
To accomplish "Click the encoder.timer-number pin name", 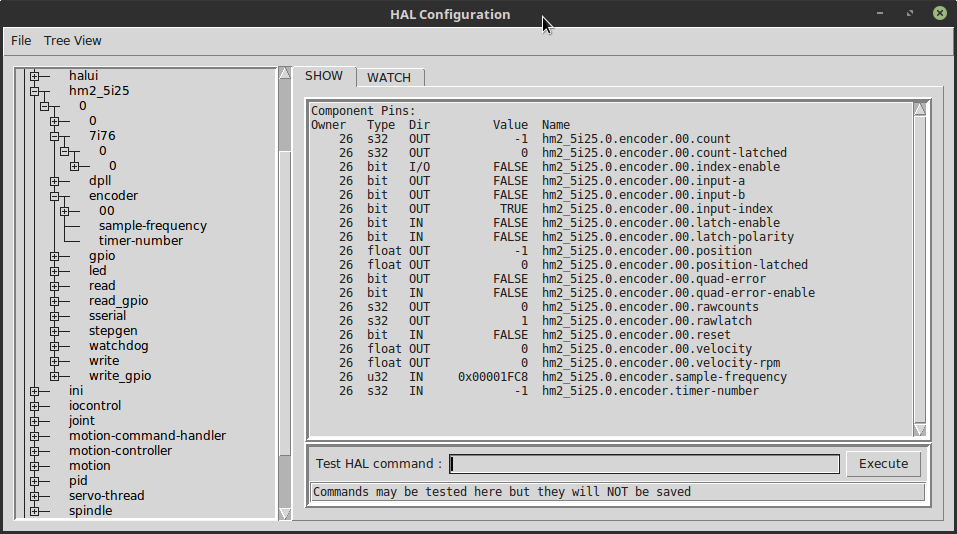I will click(x=651, y=391).
